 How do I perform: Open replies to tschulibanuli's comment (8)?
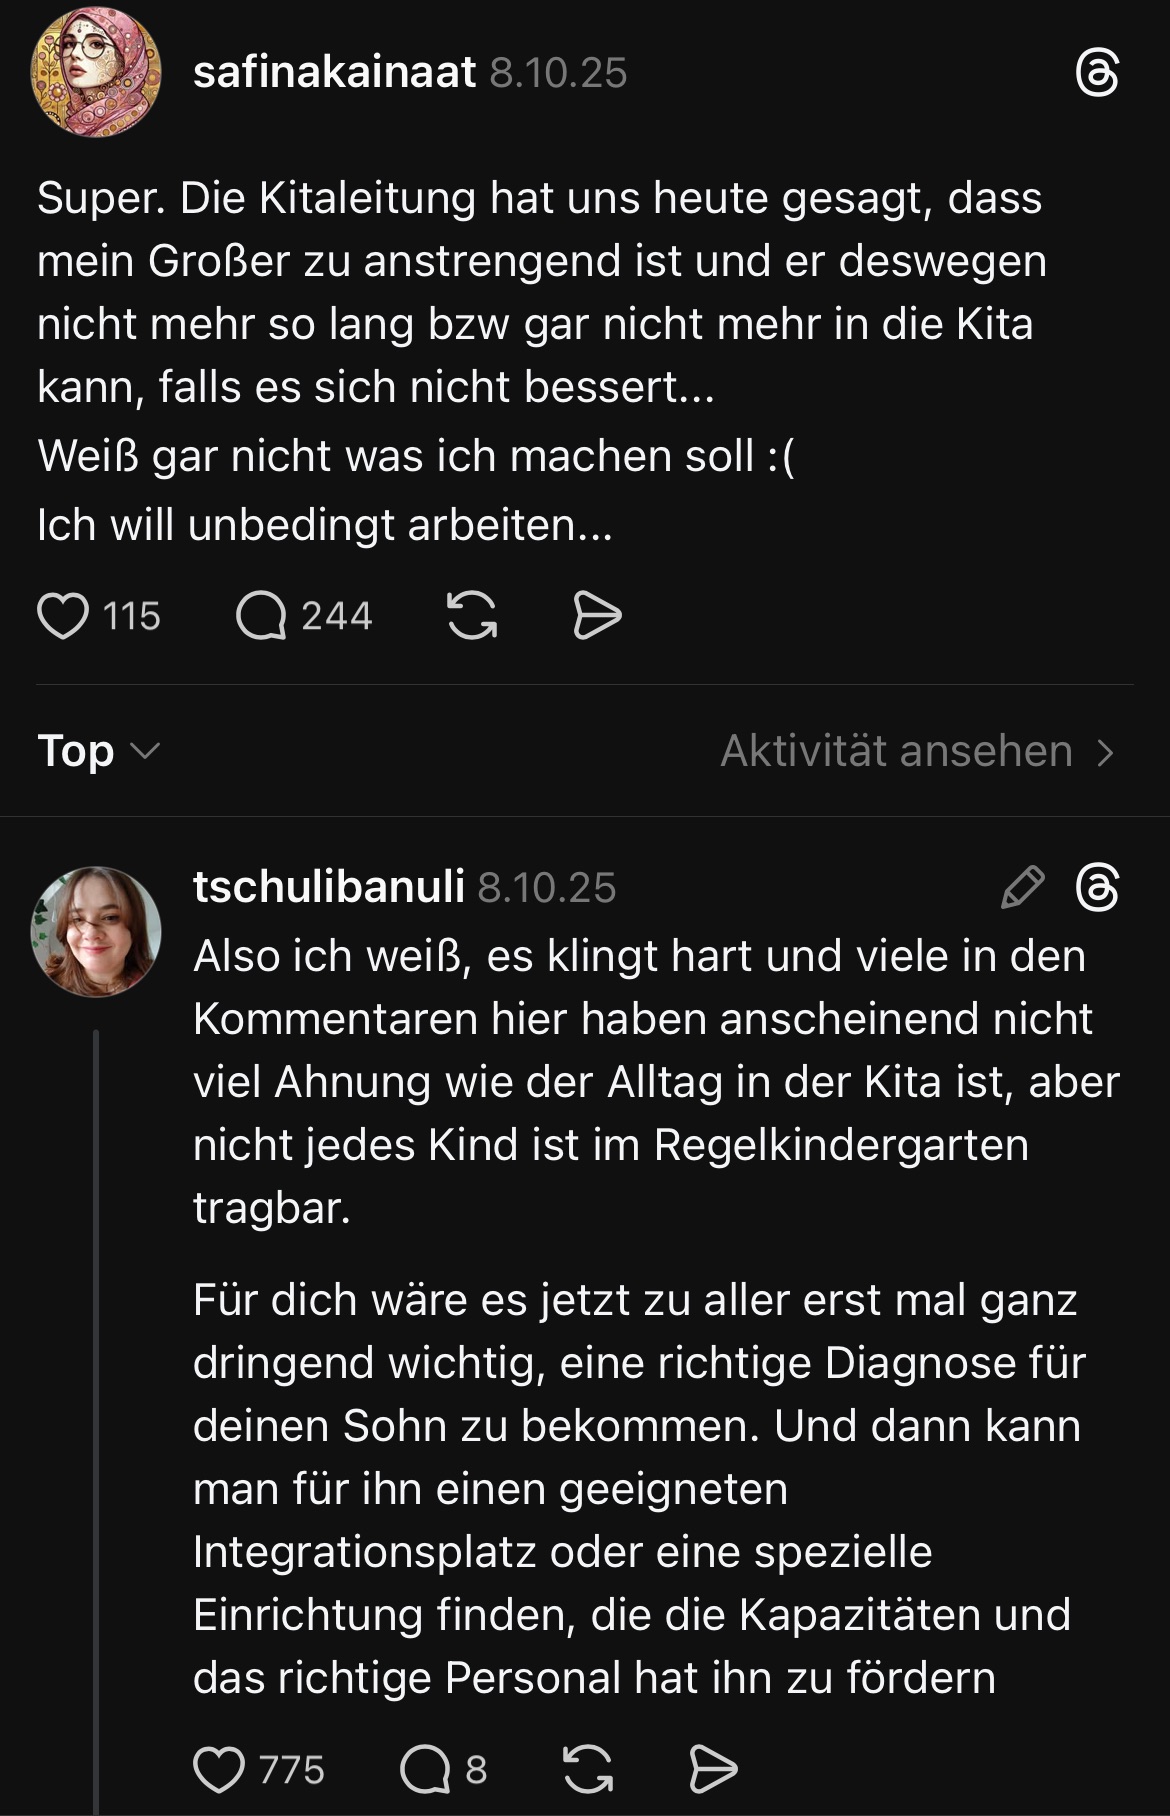point(426,1770)
